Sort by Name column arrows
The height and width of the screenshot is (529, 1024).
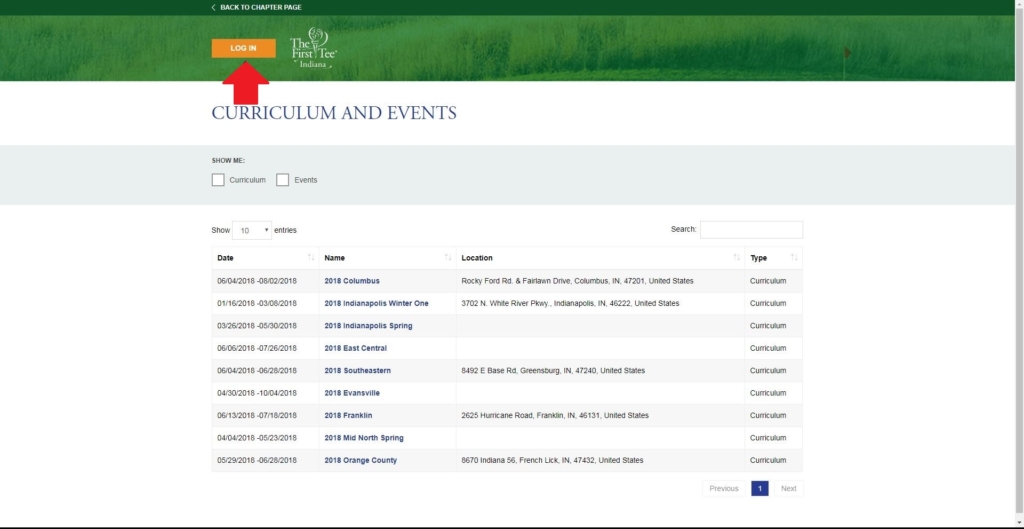pos(446,258)
